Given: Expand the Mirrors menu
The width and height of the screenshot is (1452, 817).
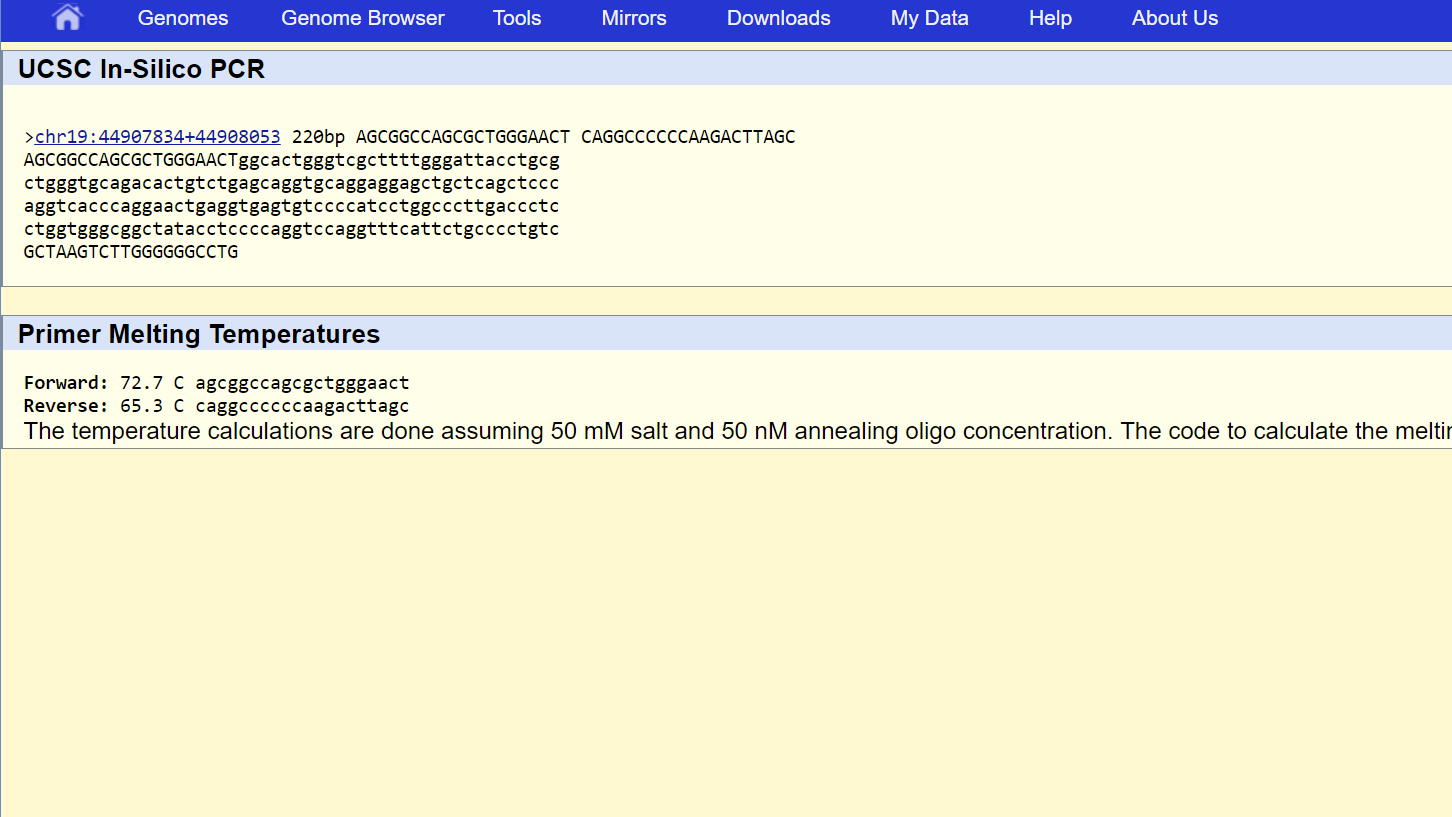Looking at the screenshot, I should pos(634,18).
